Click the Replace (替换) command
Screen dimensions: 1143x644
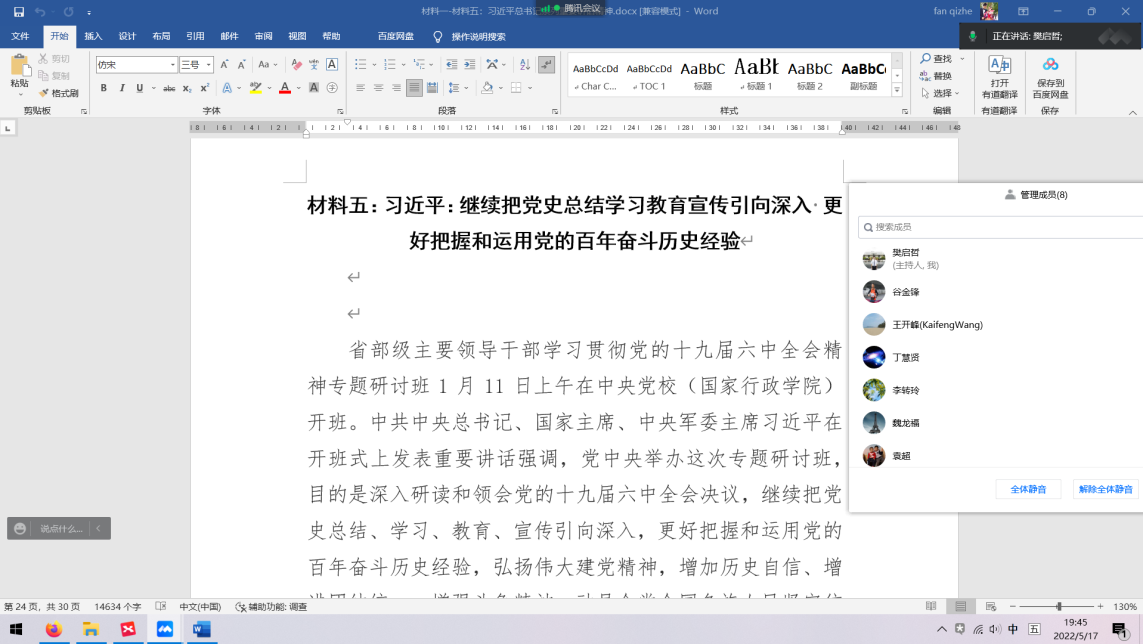936,76
